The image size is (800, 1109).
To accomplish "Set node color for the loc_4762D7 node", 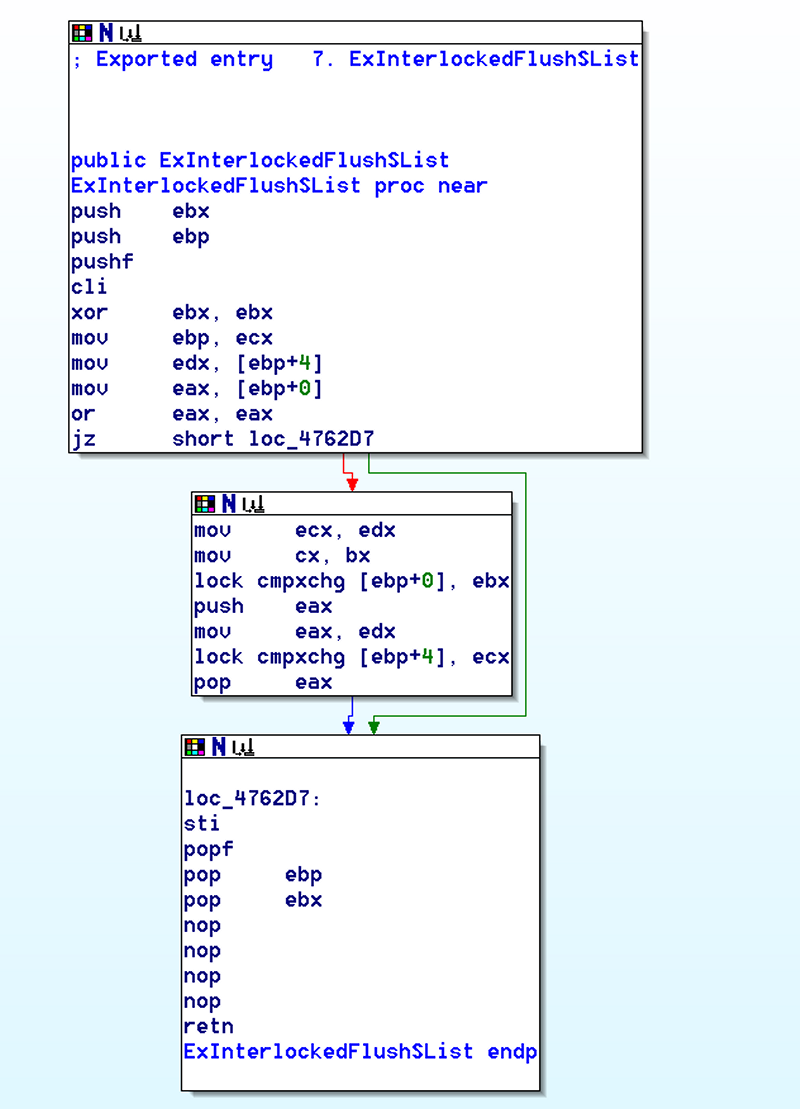I will (194, 746).
